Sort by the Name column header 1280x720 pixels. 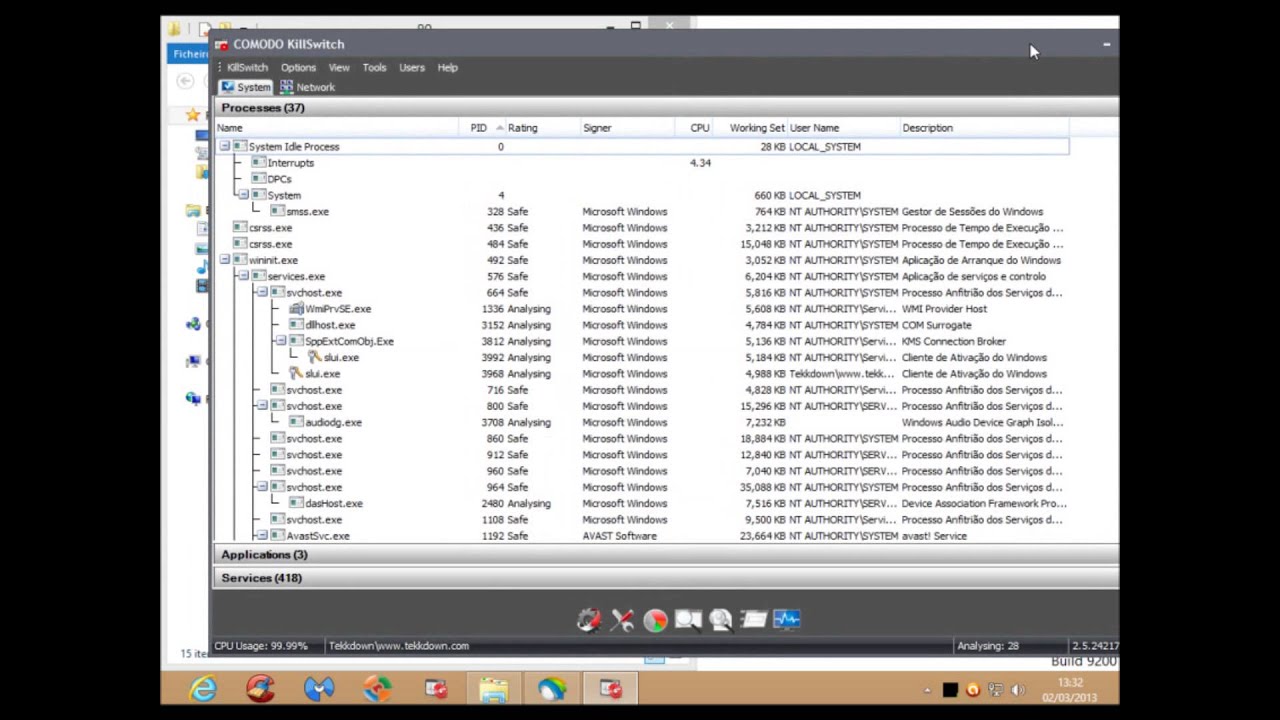(x=336, y=128)
